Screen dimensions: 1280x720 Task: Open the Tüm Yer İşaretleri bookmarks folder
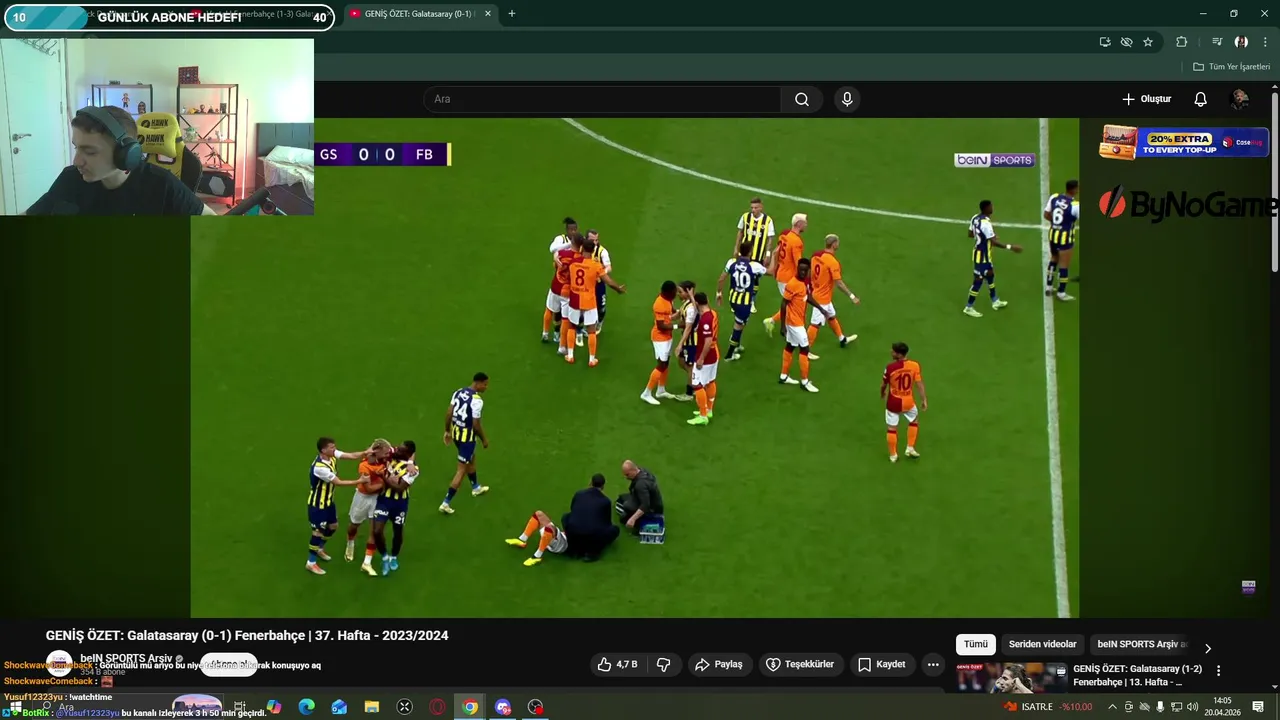pos(1231,67)
